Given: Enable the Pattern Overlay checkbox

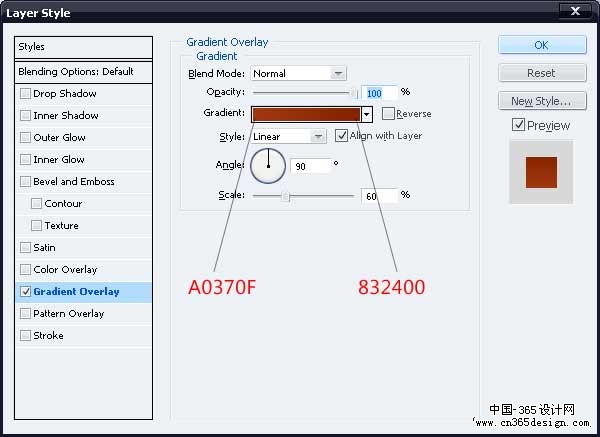Looking at the screenshot, I should tap(25, 313).
